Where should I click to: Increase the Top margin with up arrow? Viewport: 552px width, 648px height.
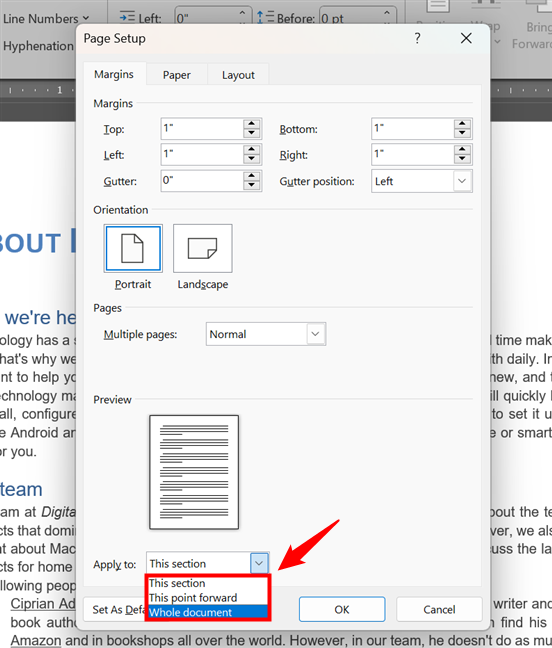coord(251,124)
